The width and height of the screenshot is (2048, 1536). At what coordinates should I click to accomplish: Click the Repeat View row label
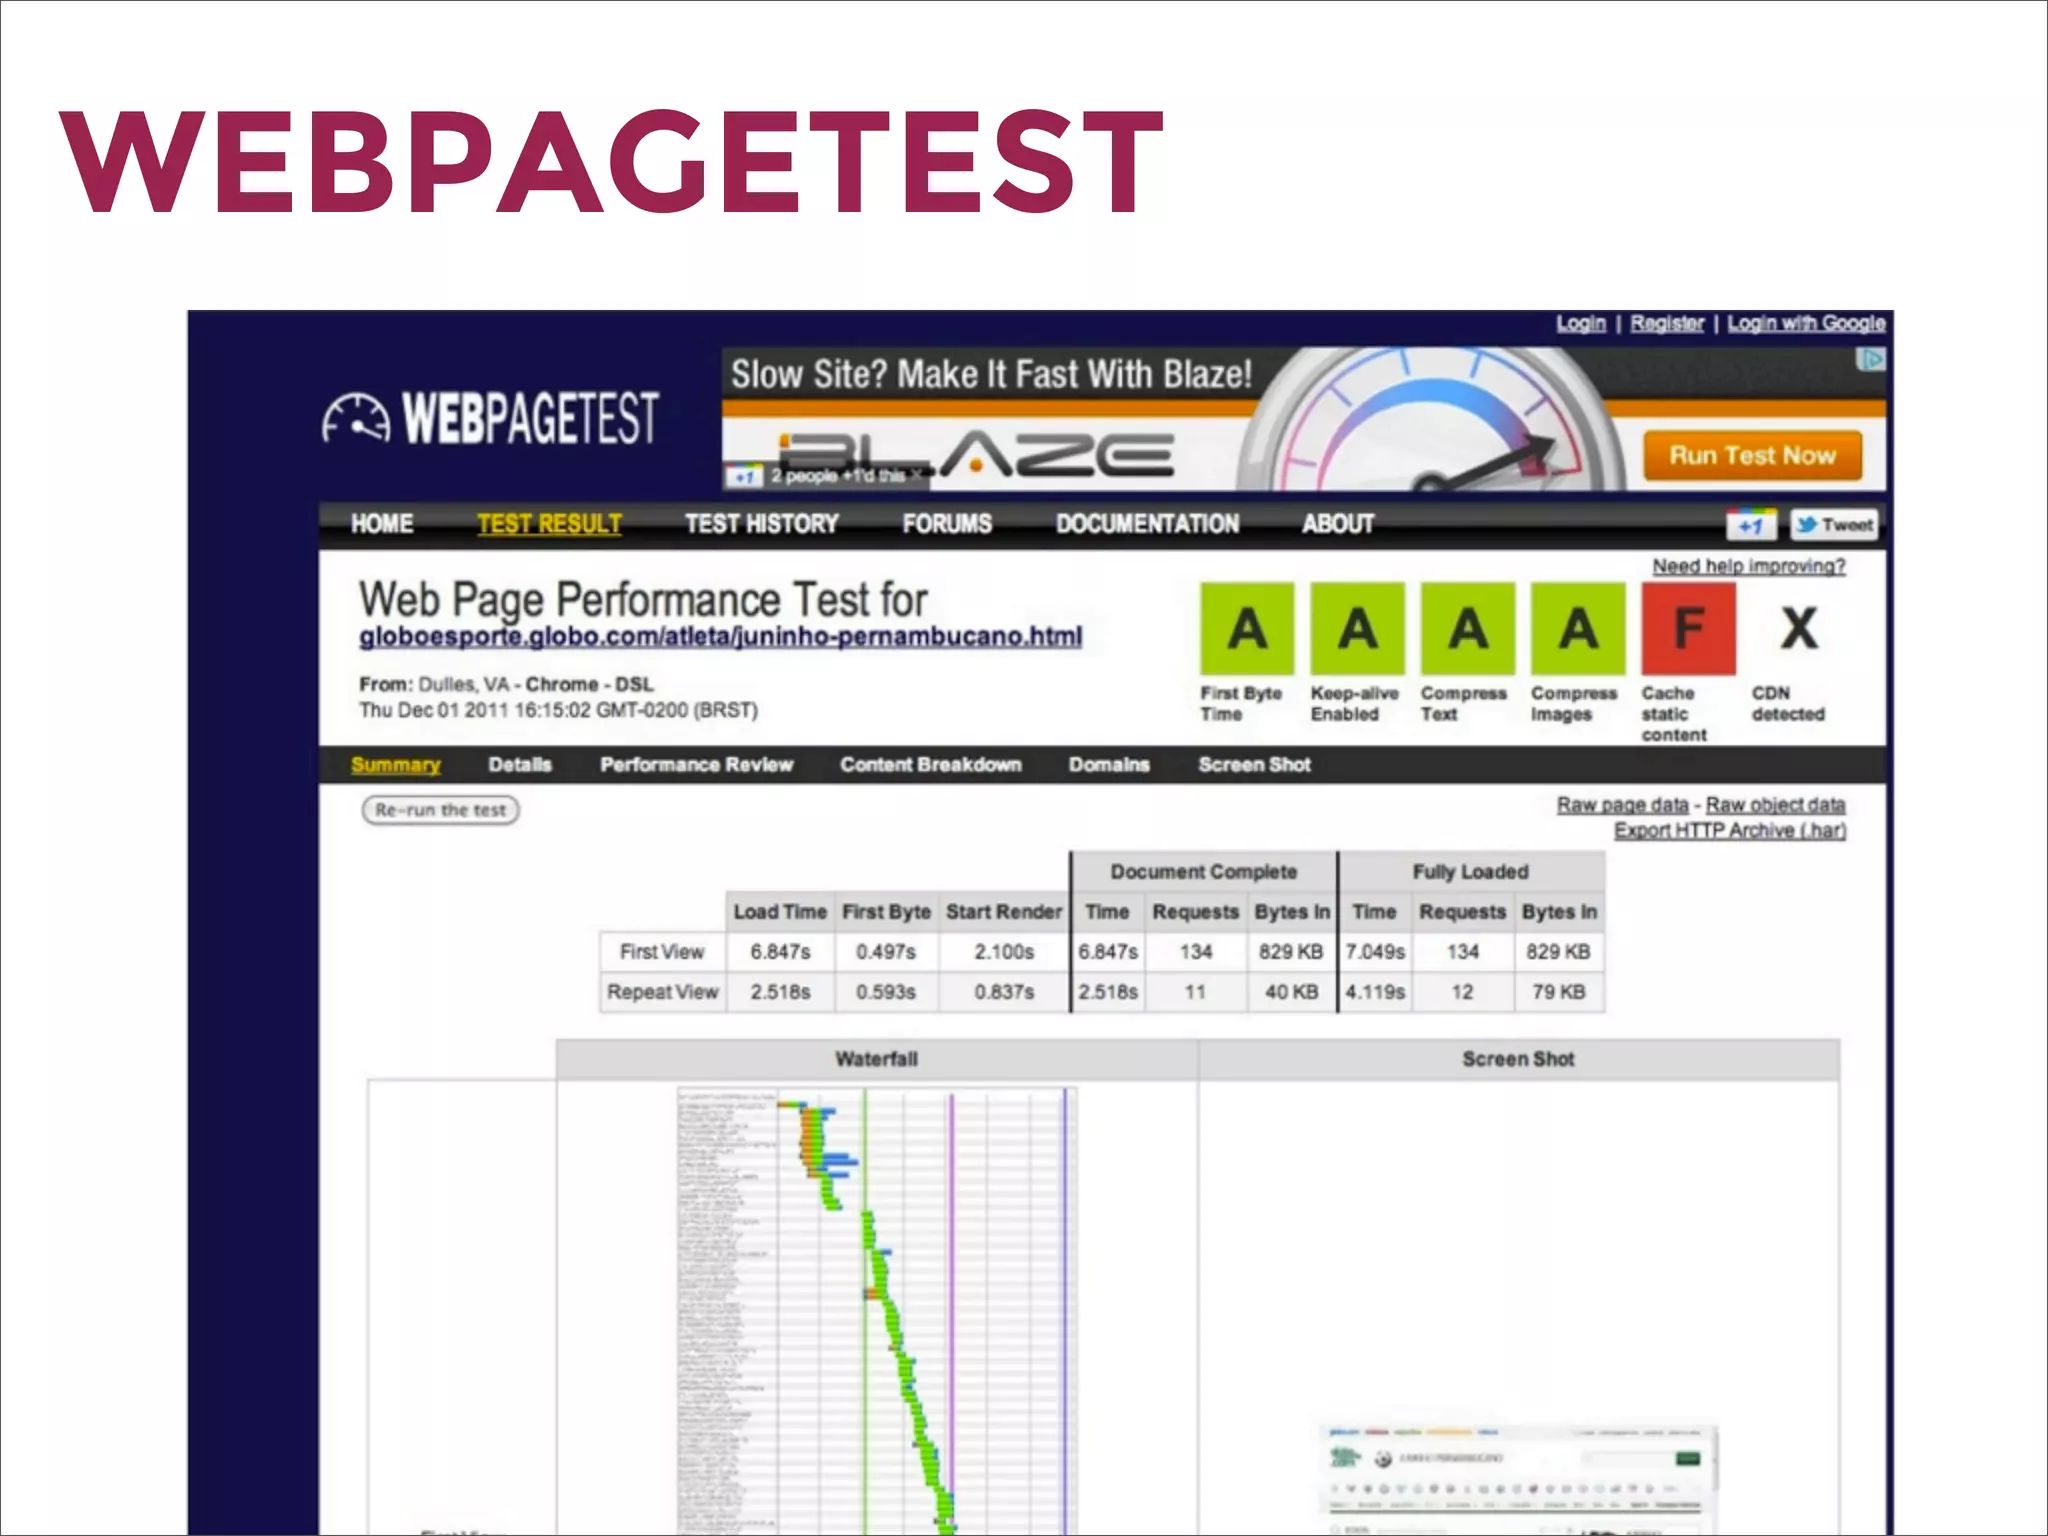662,992
